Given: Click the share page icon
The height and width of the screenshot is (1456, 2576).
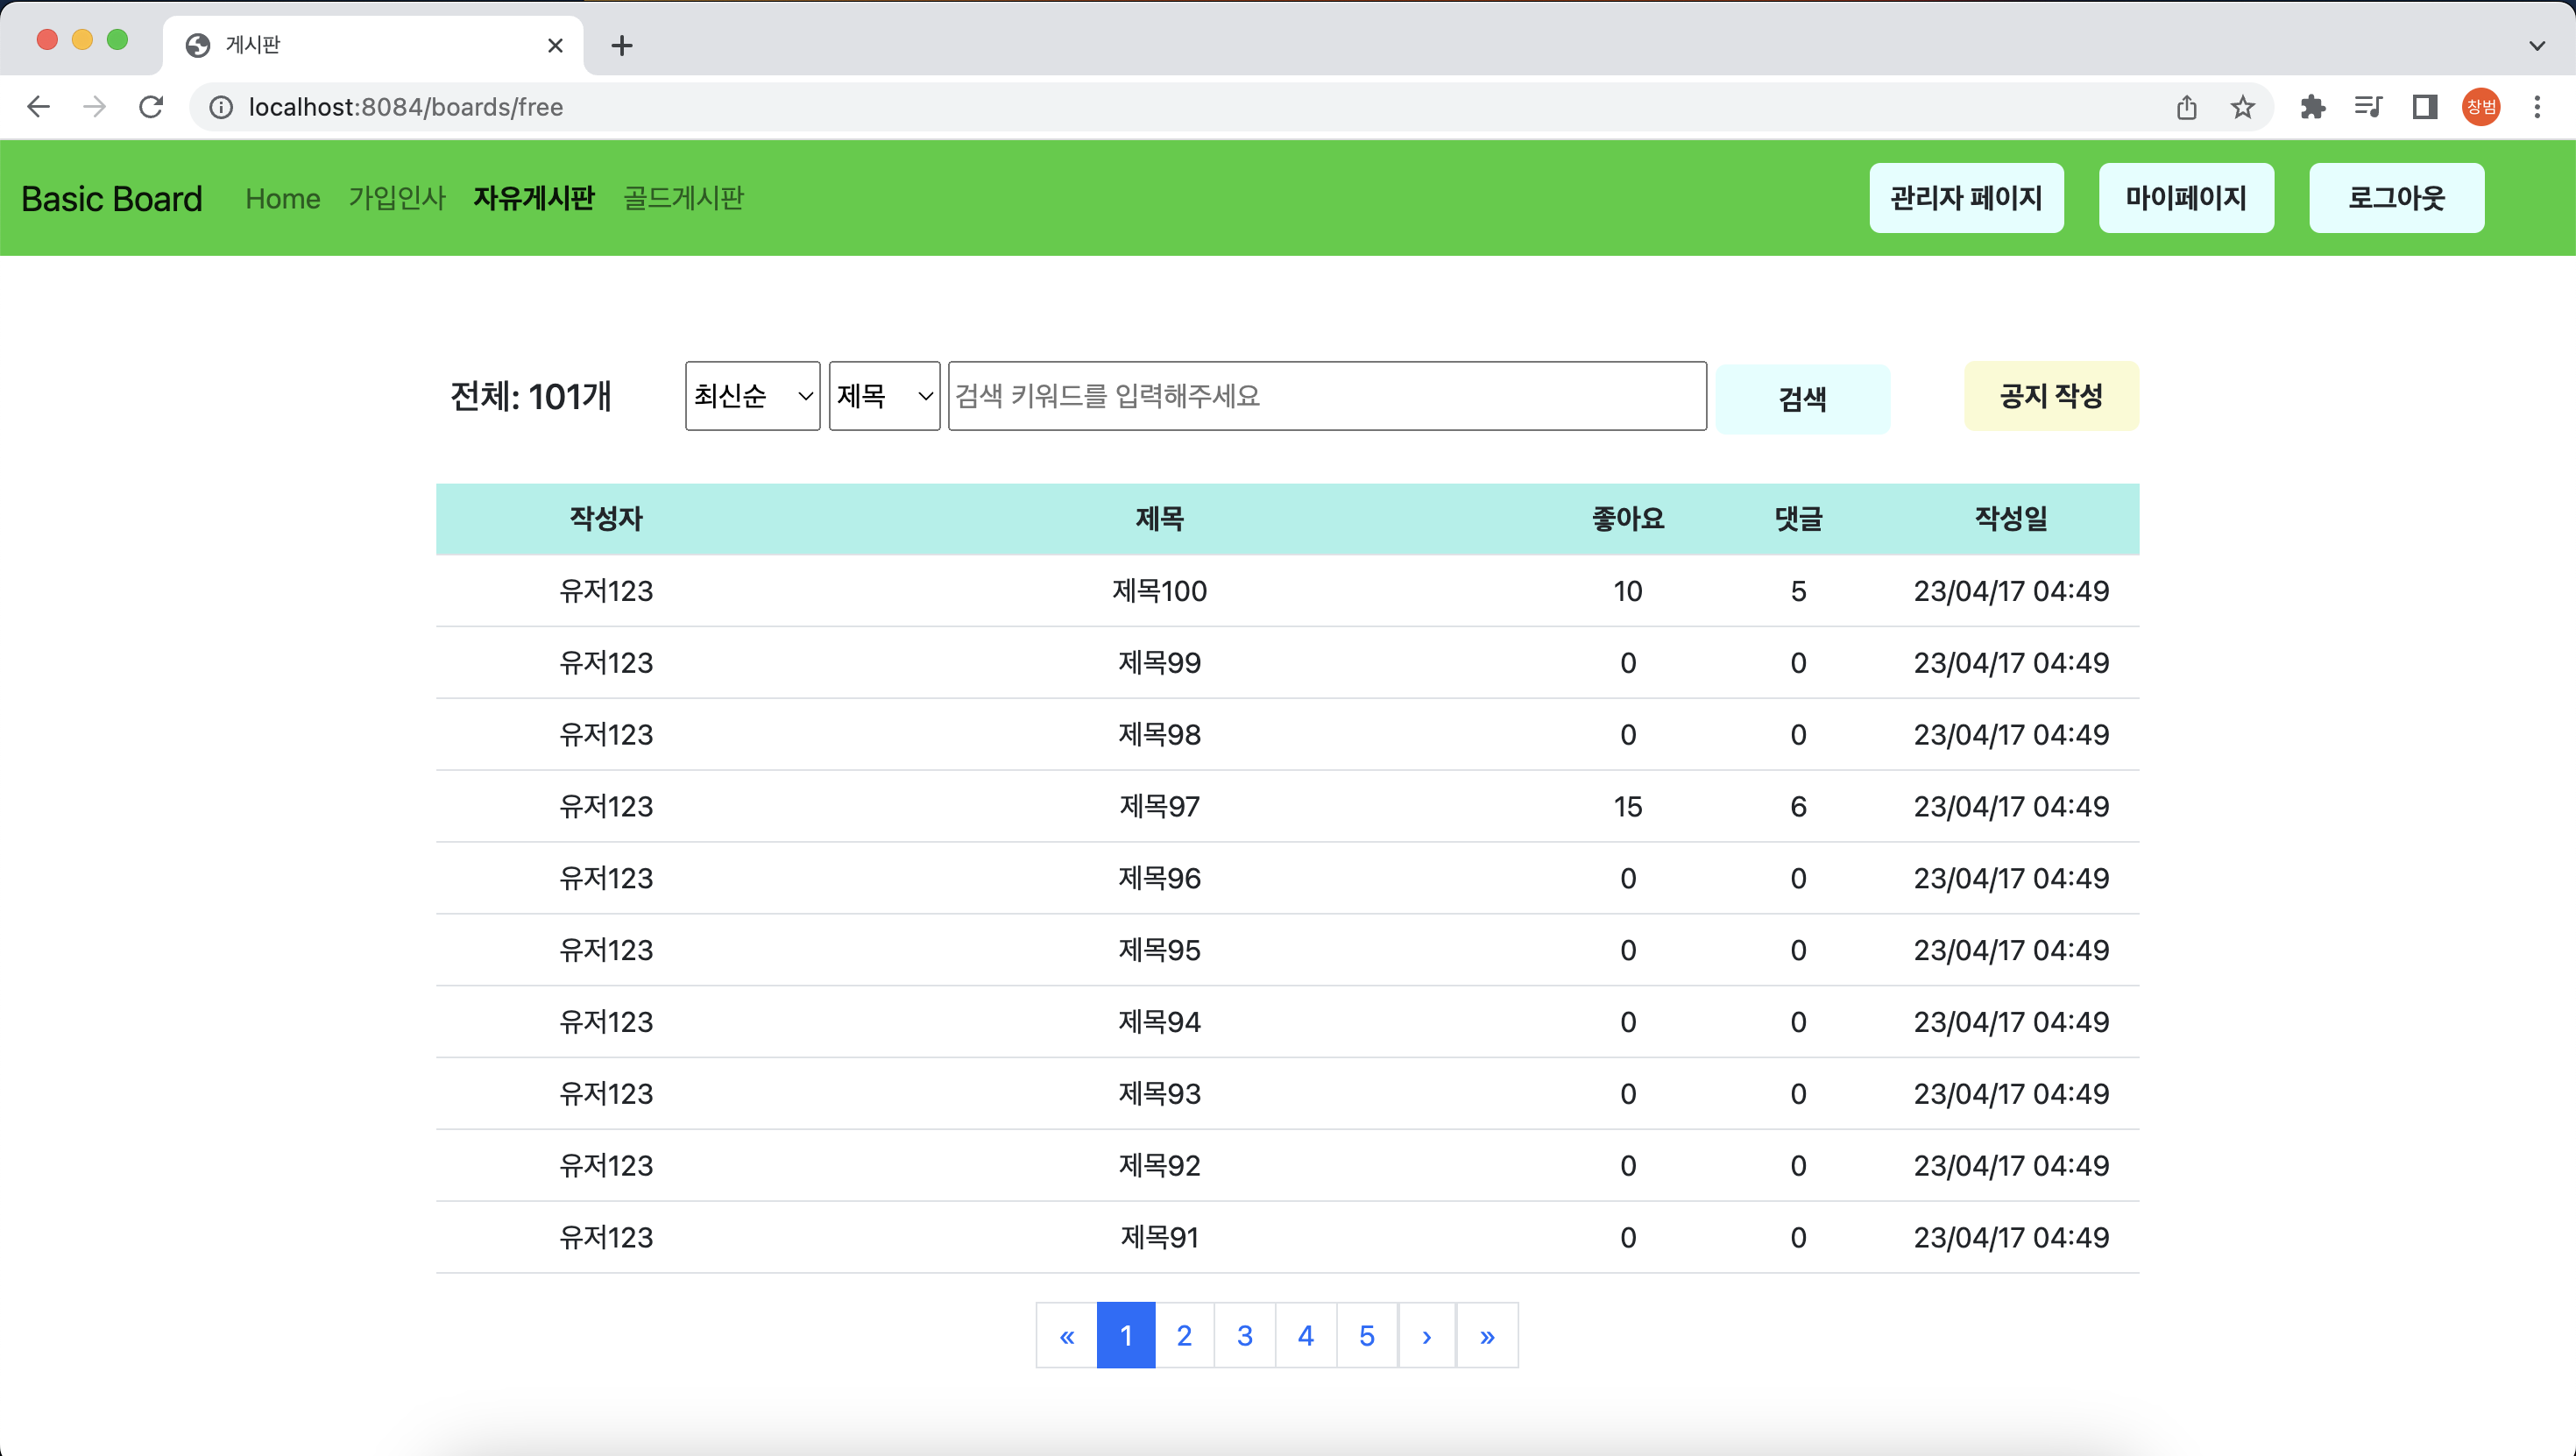Looking at the screenshot, I should pyautogui.click(x=2187, y=107).
